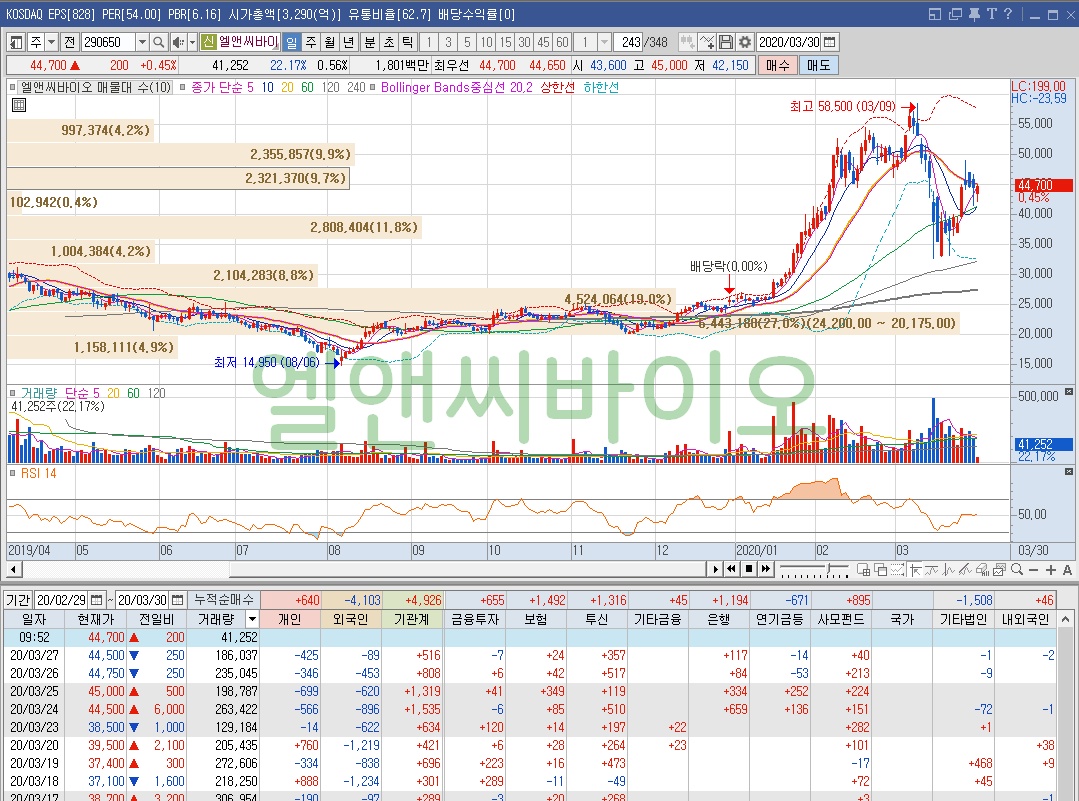
Task: Click the fast-forward replay button
Action: [766, 569]
